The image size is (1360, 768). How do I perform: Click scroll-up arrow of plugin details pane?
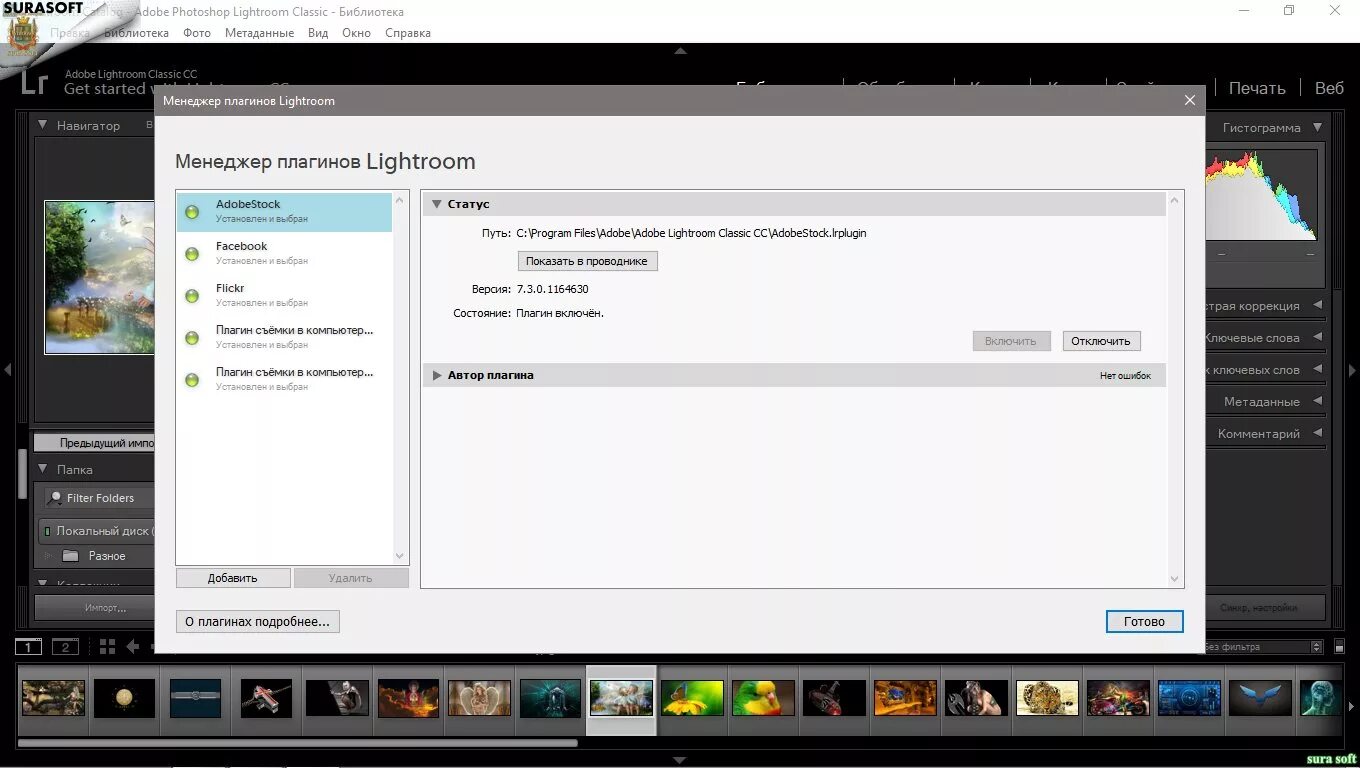tap(1175, 201)
